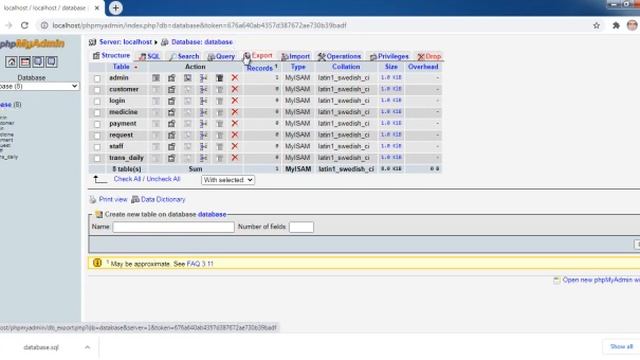640x360 pixels.
Task: Focus the new table Name field
Action: [x=173, y=227]
